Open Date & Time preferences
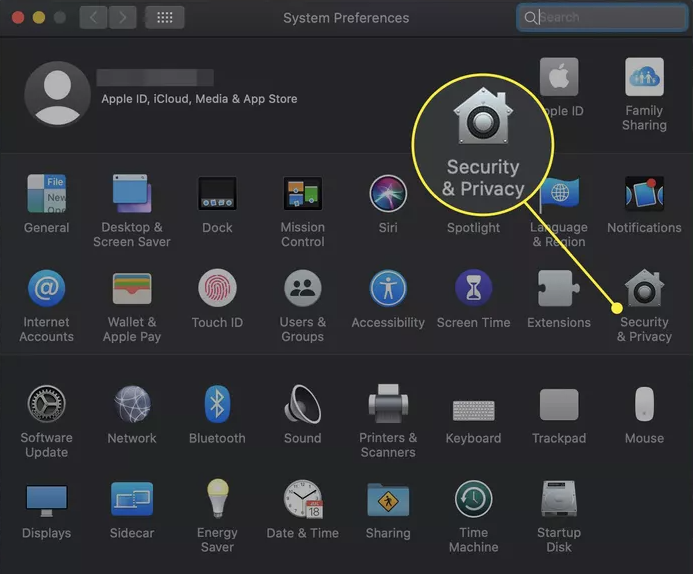This screenshot has height=574, width=693. point(303,499)
